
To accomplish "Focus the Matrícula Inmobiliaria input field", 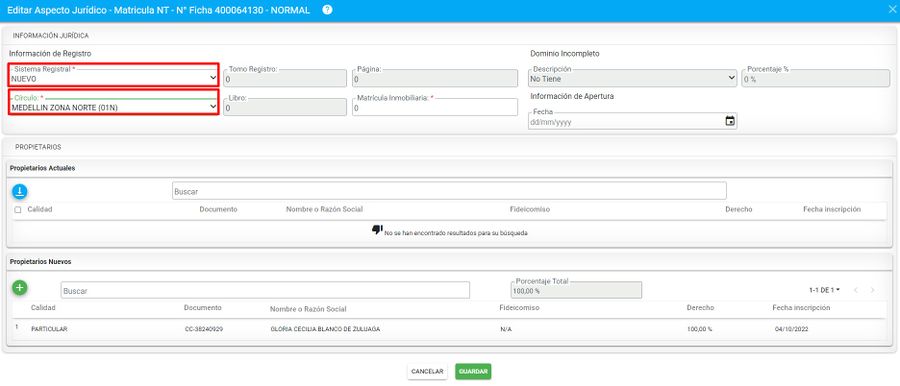I will click(435, 107).
